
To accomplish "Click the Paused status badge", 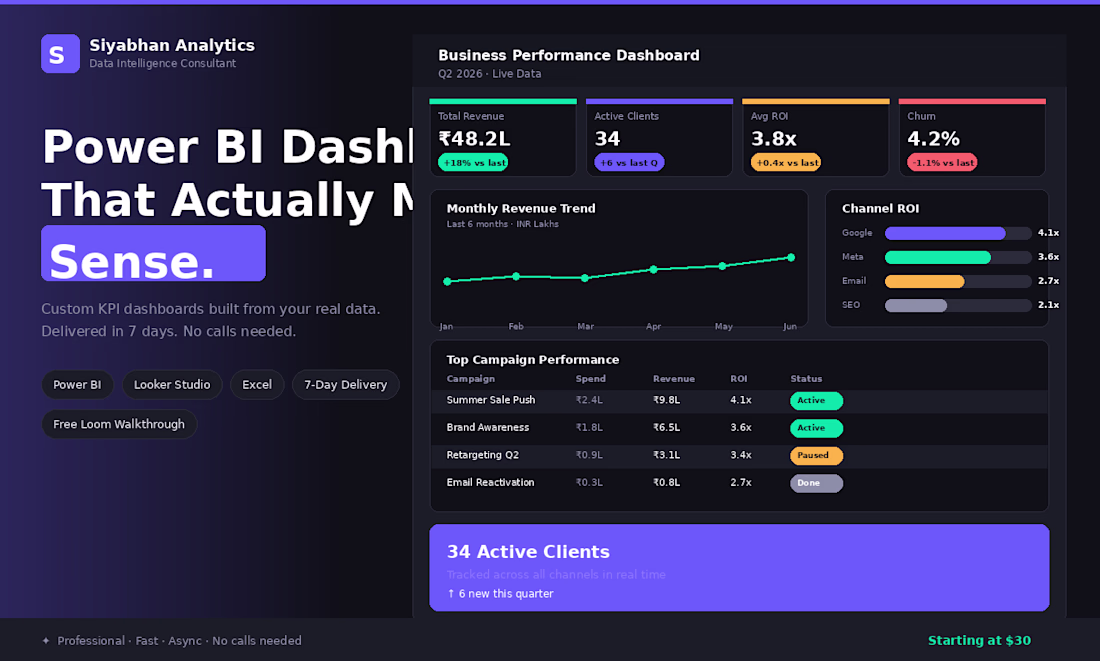I will tap(817, 455).
